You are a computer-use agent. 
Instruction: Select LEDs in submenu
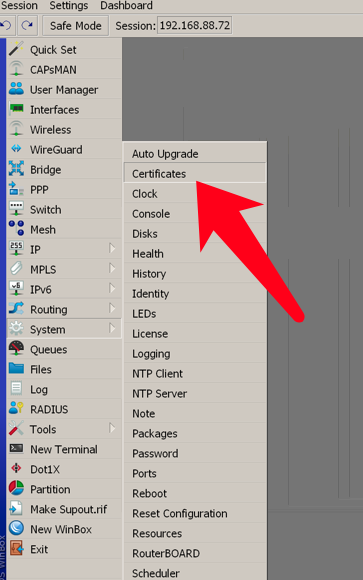point(195,313)
